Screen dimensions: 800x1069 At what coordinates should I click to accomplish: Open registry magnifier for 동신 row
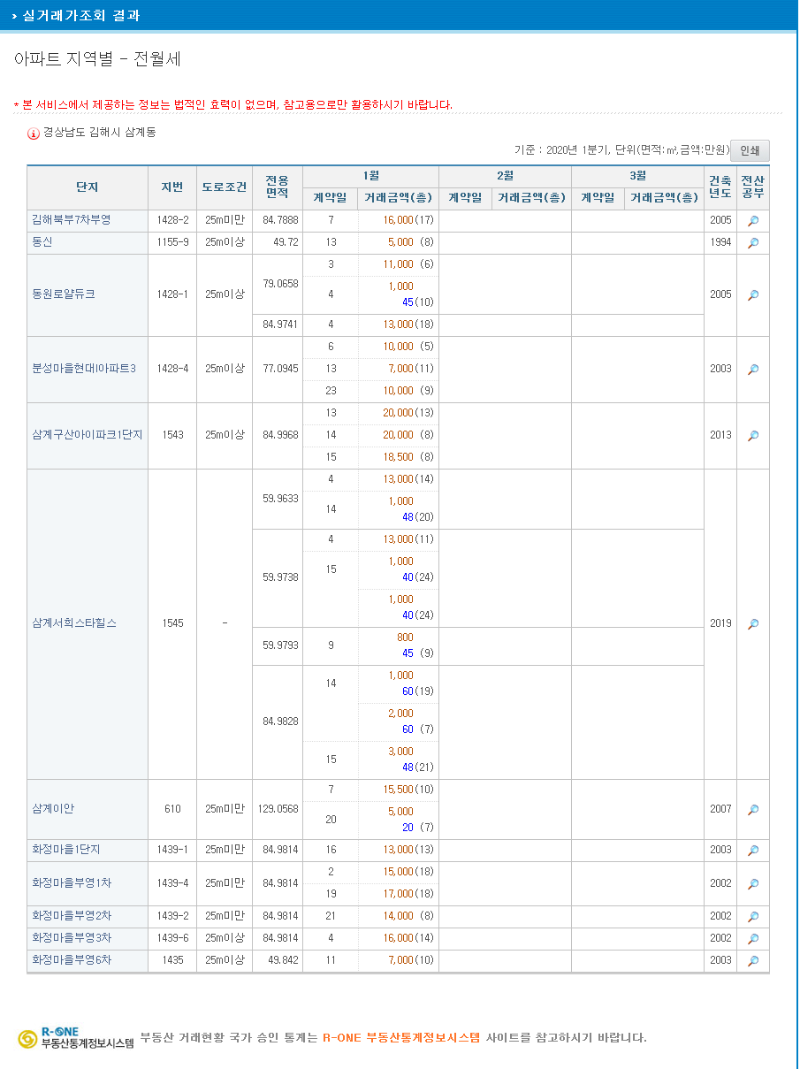tap(753, 243)
